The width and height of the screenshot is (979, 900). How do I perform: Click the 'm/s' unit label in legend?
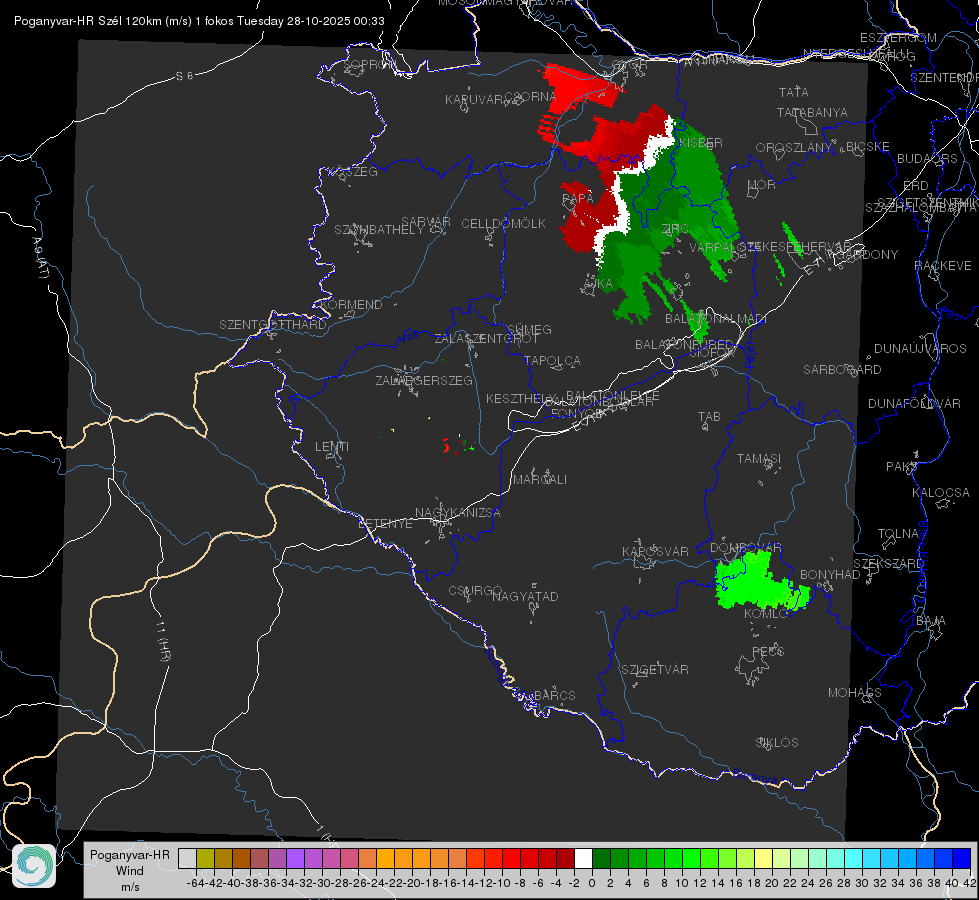click(130, 887)
